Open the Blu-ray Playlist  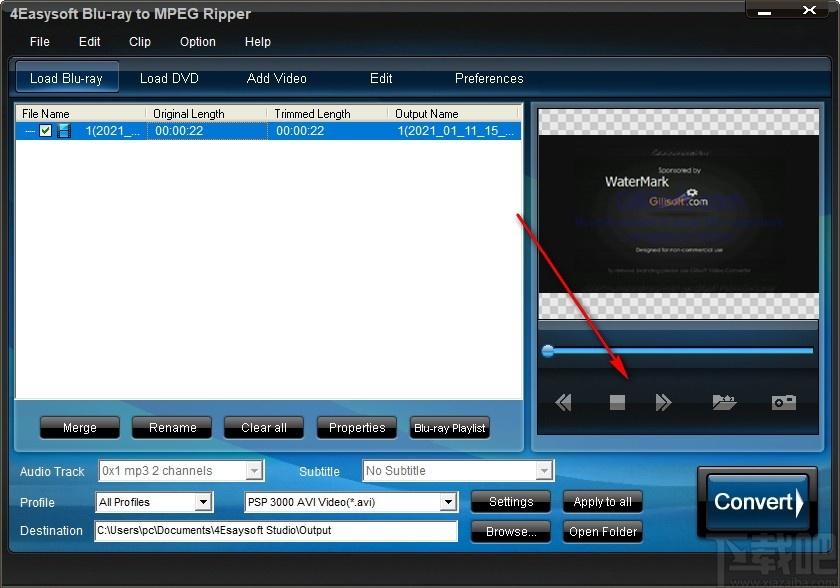click(449, 427)
